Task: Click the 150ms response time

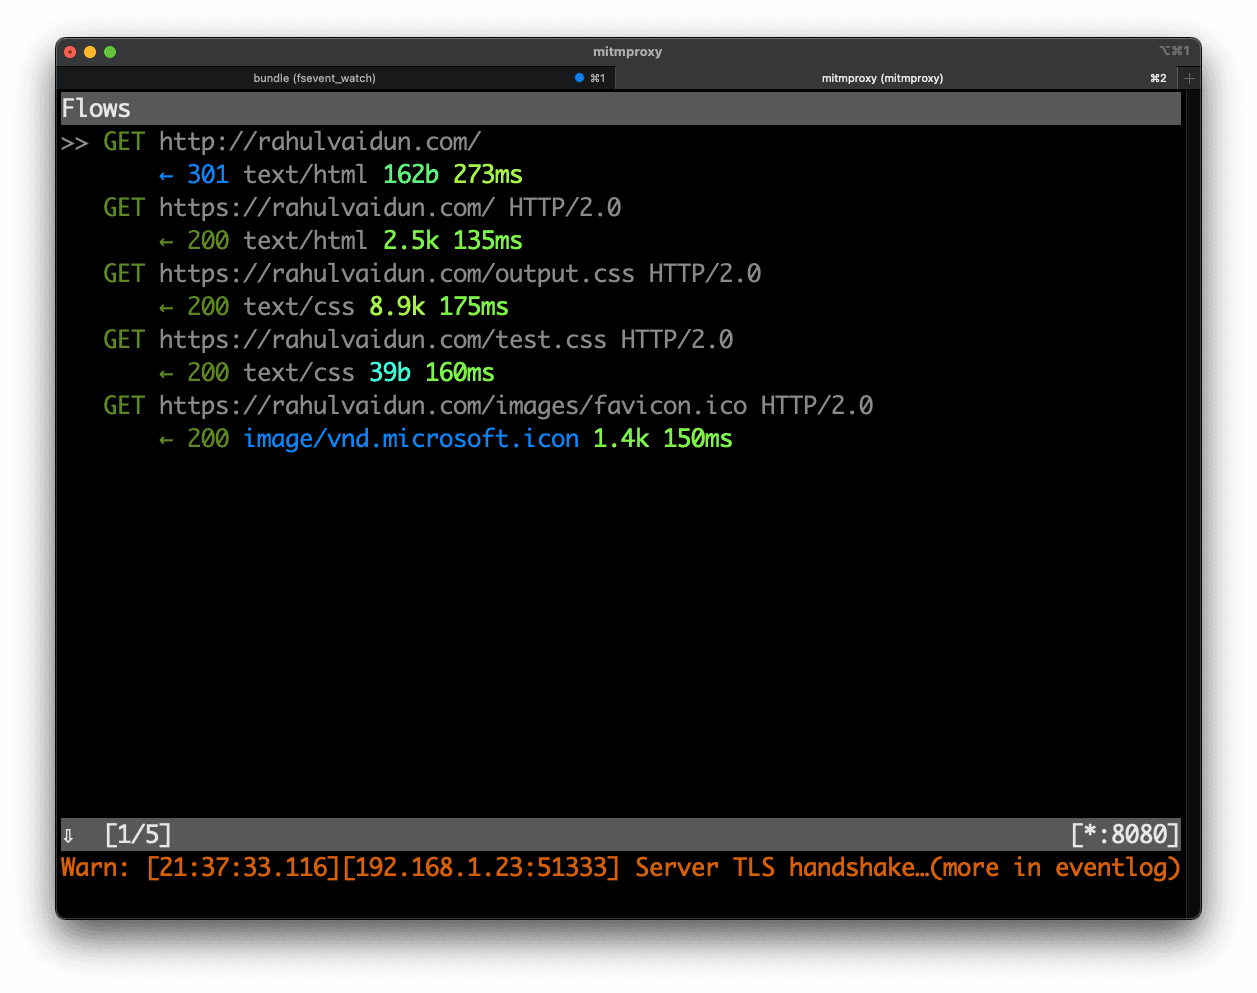Action: [x=698, y=439]
